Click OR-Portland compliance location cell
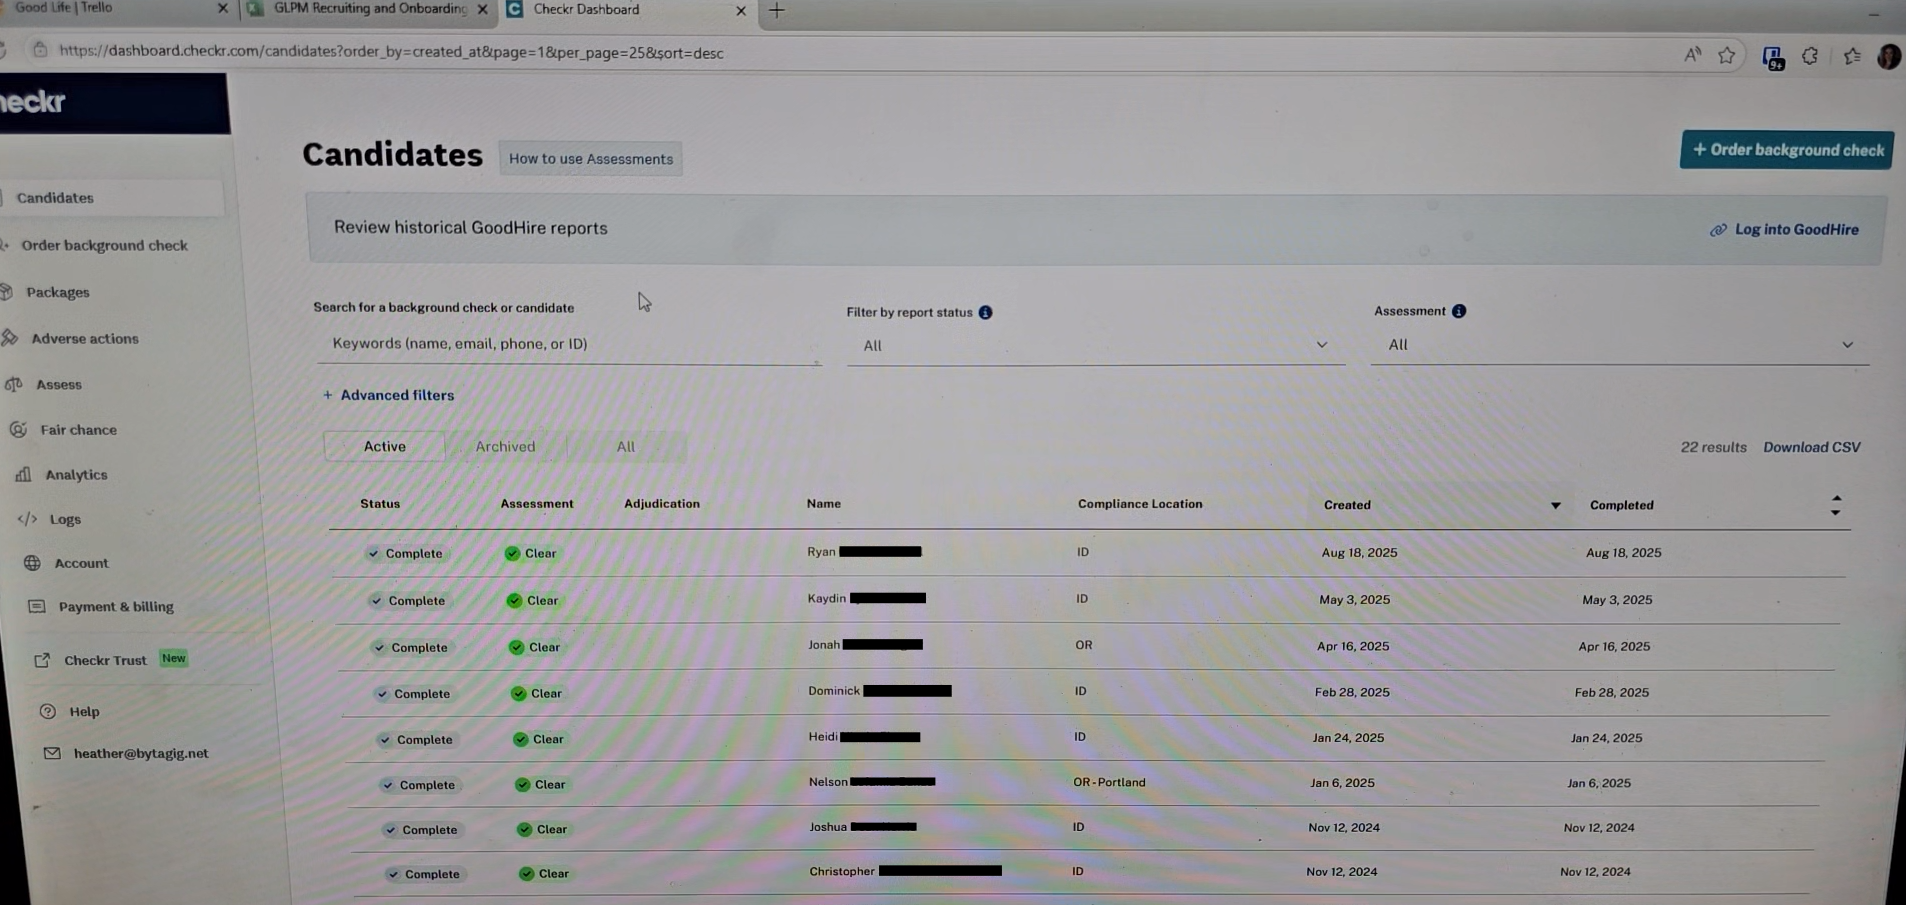 point(1109,782)
